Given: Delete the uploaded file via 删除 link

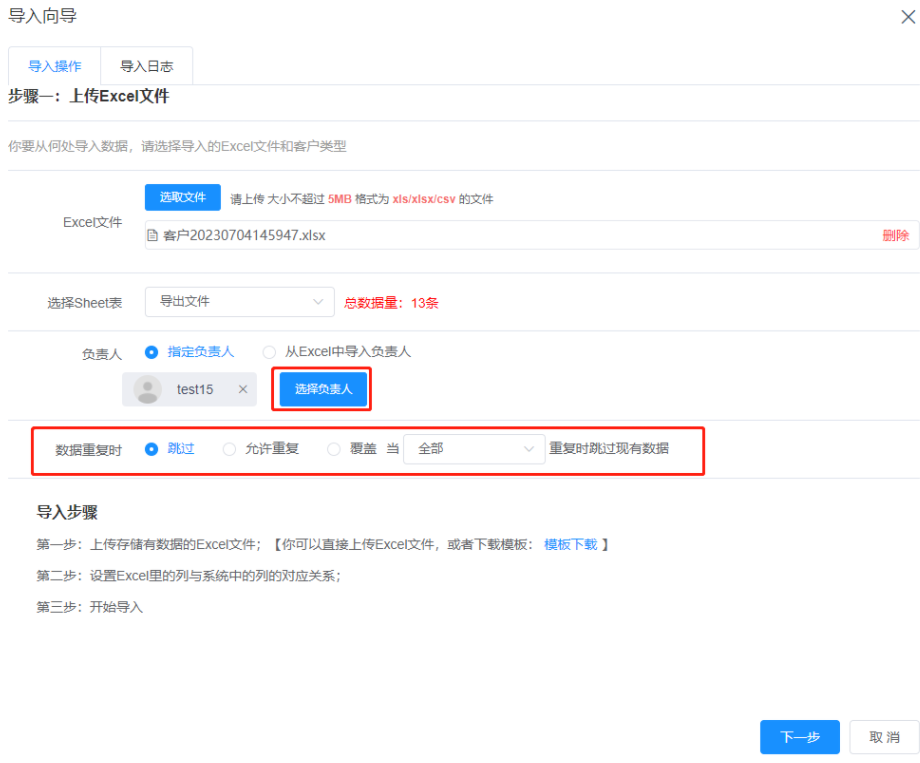Looking at the screenshot, I should coord(894,235).
